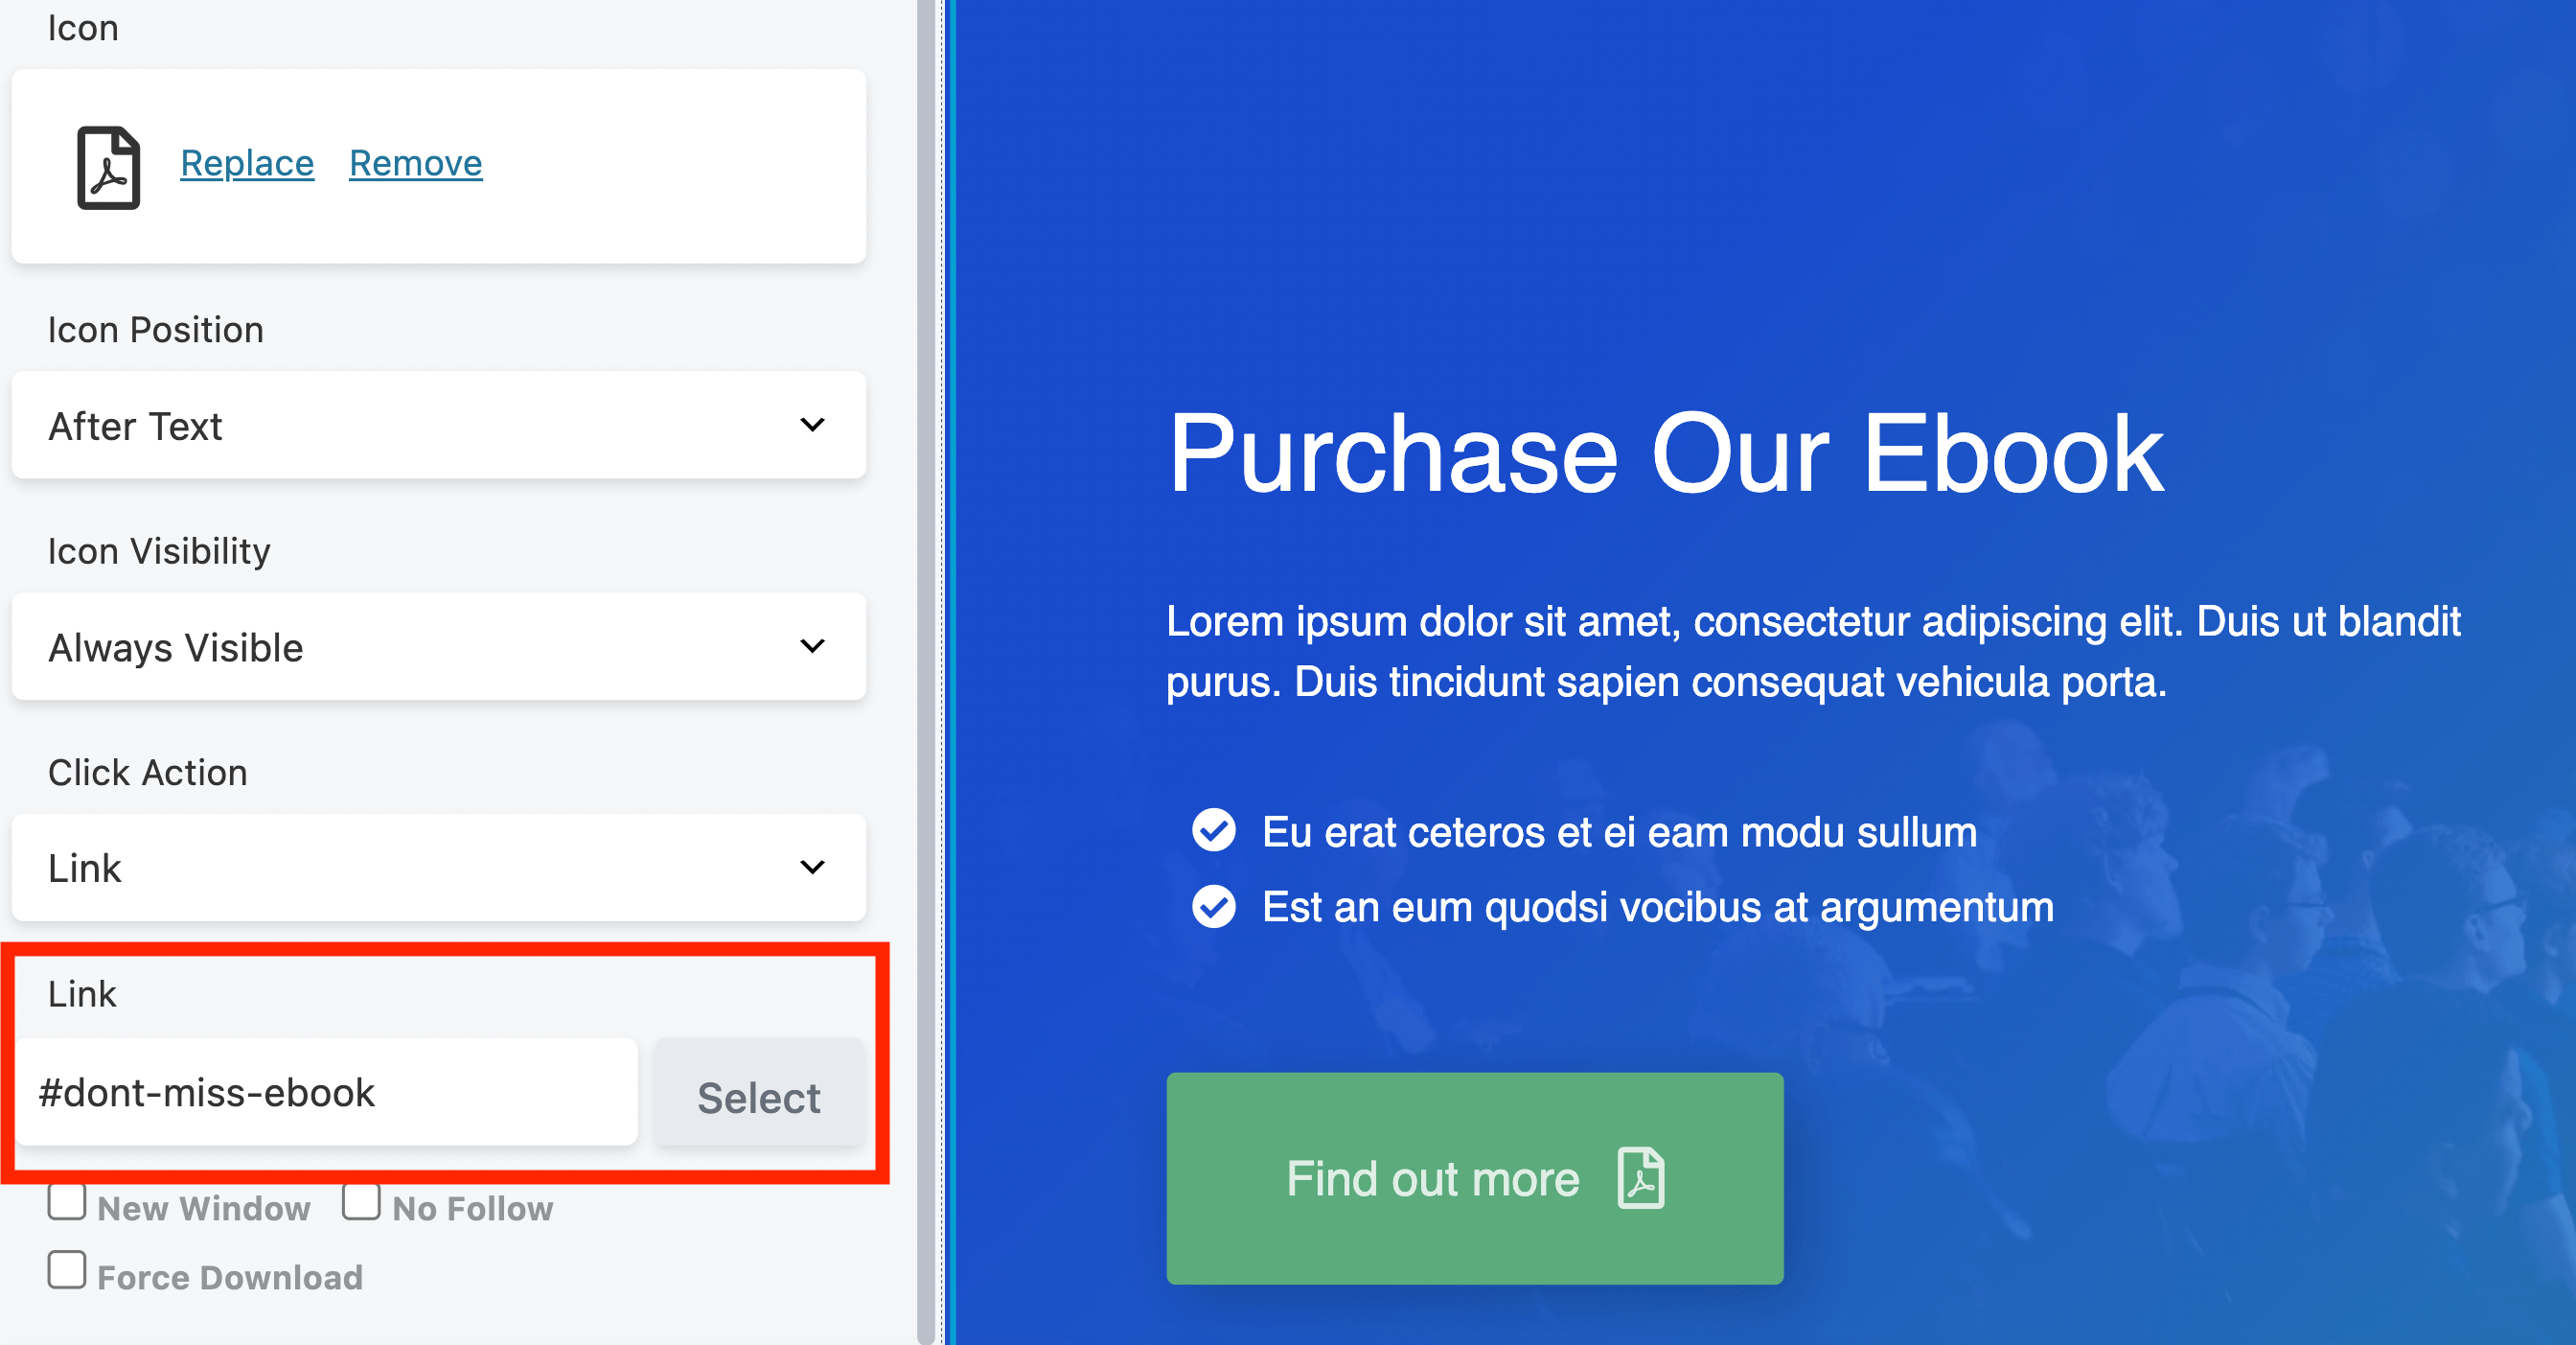
Task: Expand the Icon Visibility dropdown
Action: coord(438,647)
